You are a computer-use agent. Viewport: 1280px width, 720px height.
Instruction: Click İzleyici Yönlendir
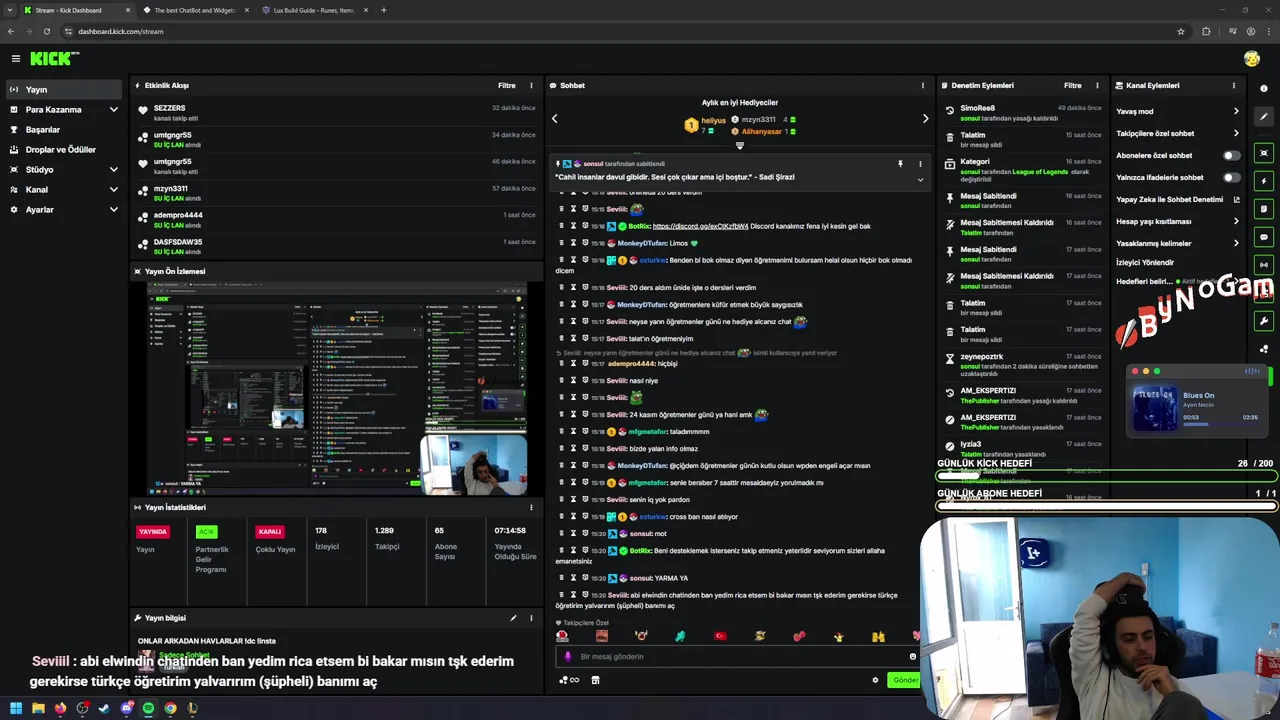(x=1145, y=262)
